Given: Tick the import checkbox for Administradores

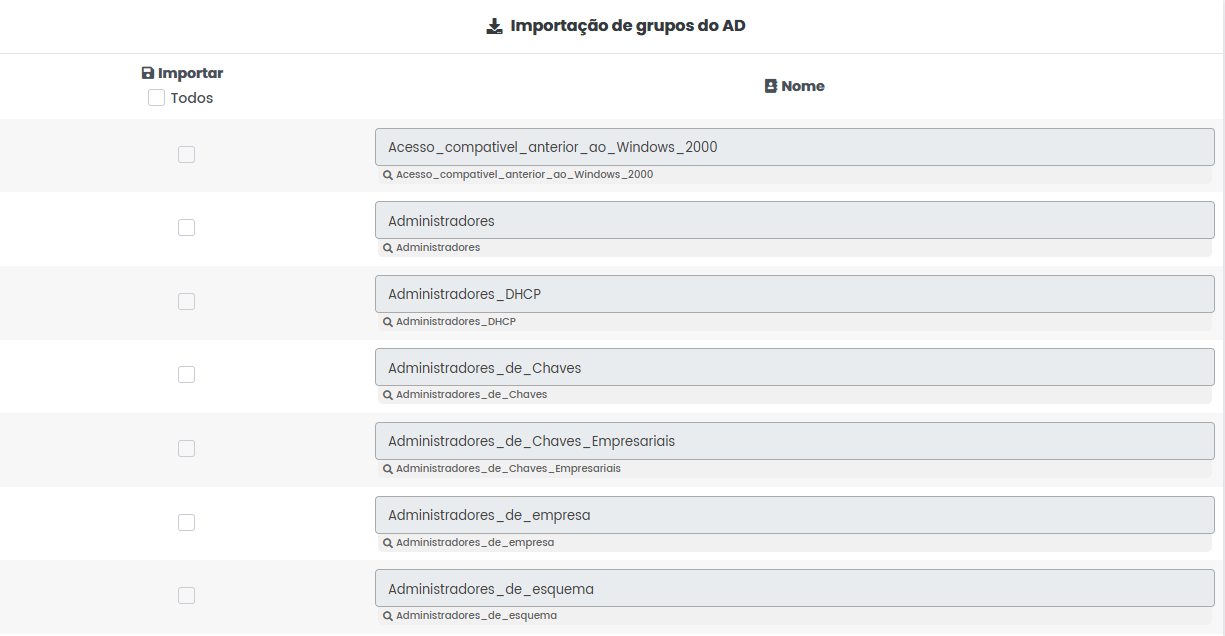Looking at the screenshot, I should (x=186, y=228).
